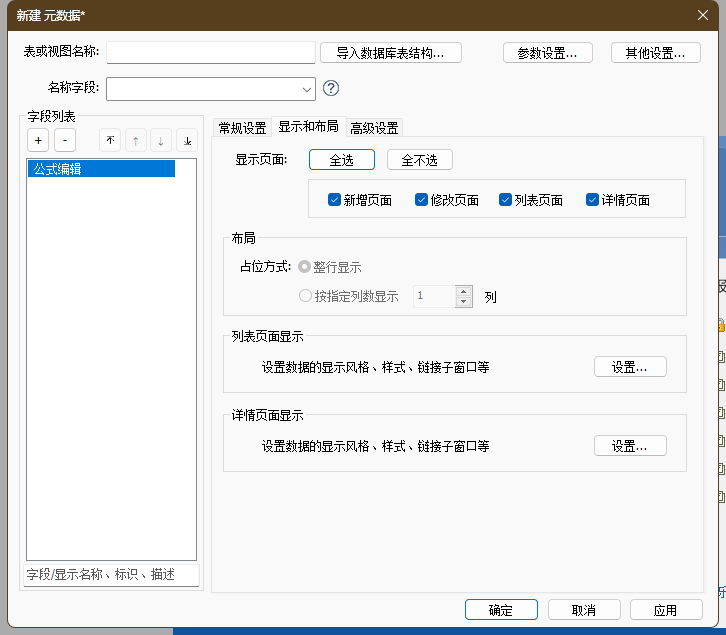Image resolution: width=726 pixels, height=635 pixels.
Task: Click the 表或视图名称 text input
Action: tap(211, 52)
